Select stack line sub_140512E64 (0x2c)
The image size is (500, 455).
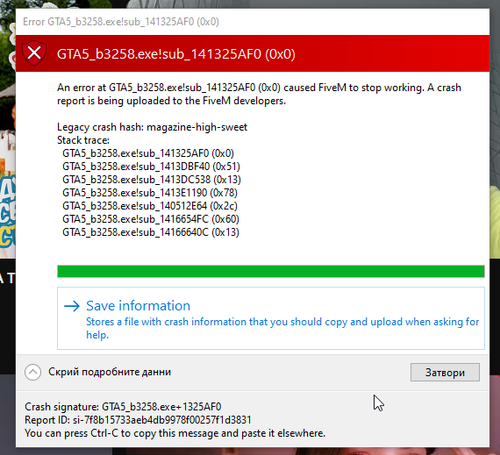[150, 206]
